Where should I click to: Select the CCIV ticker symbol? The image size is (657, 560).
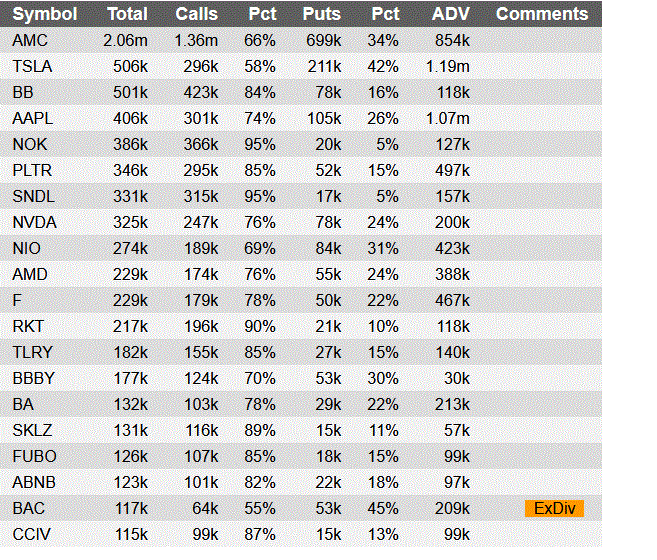[x=31, y=534]
